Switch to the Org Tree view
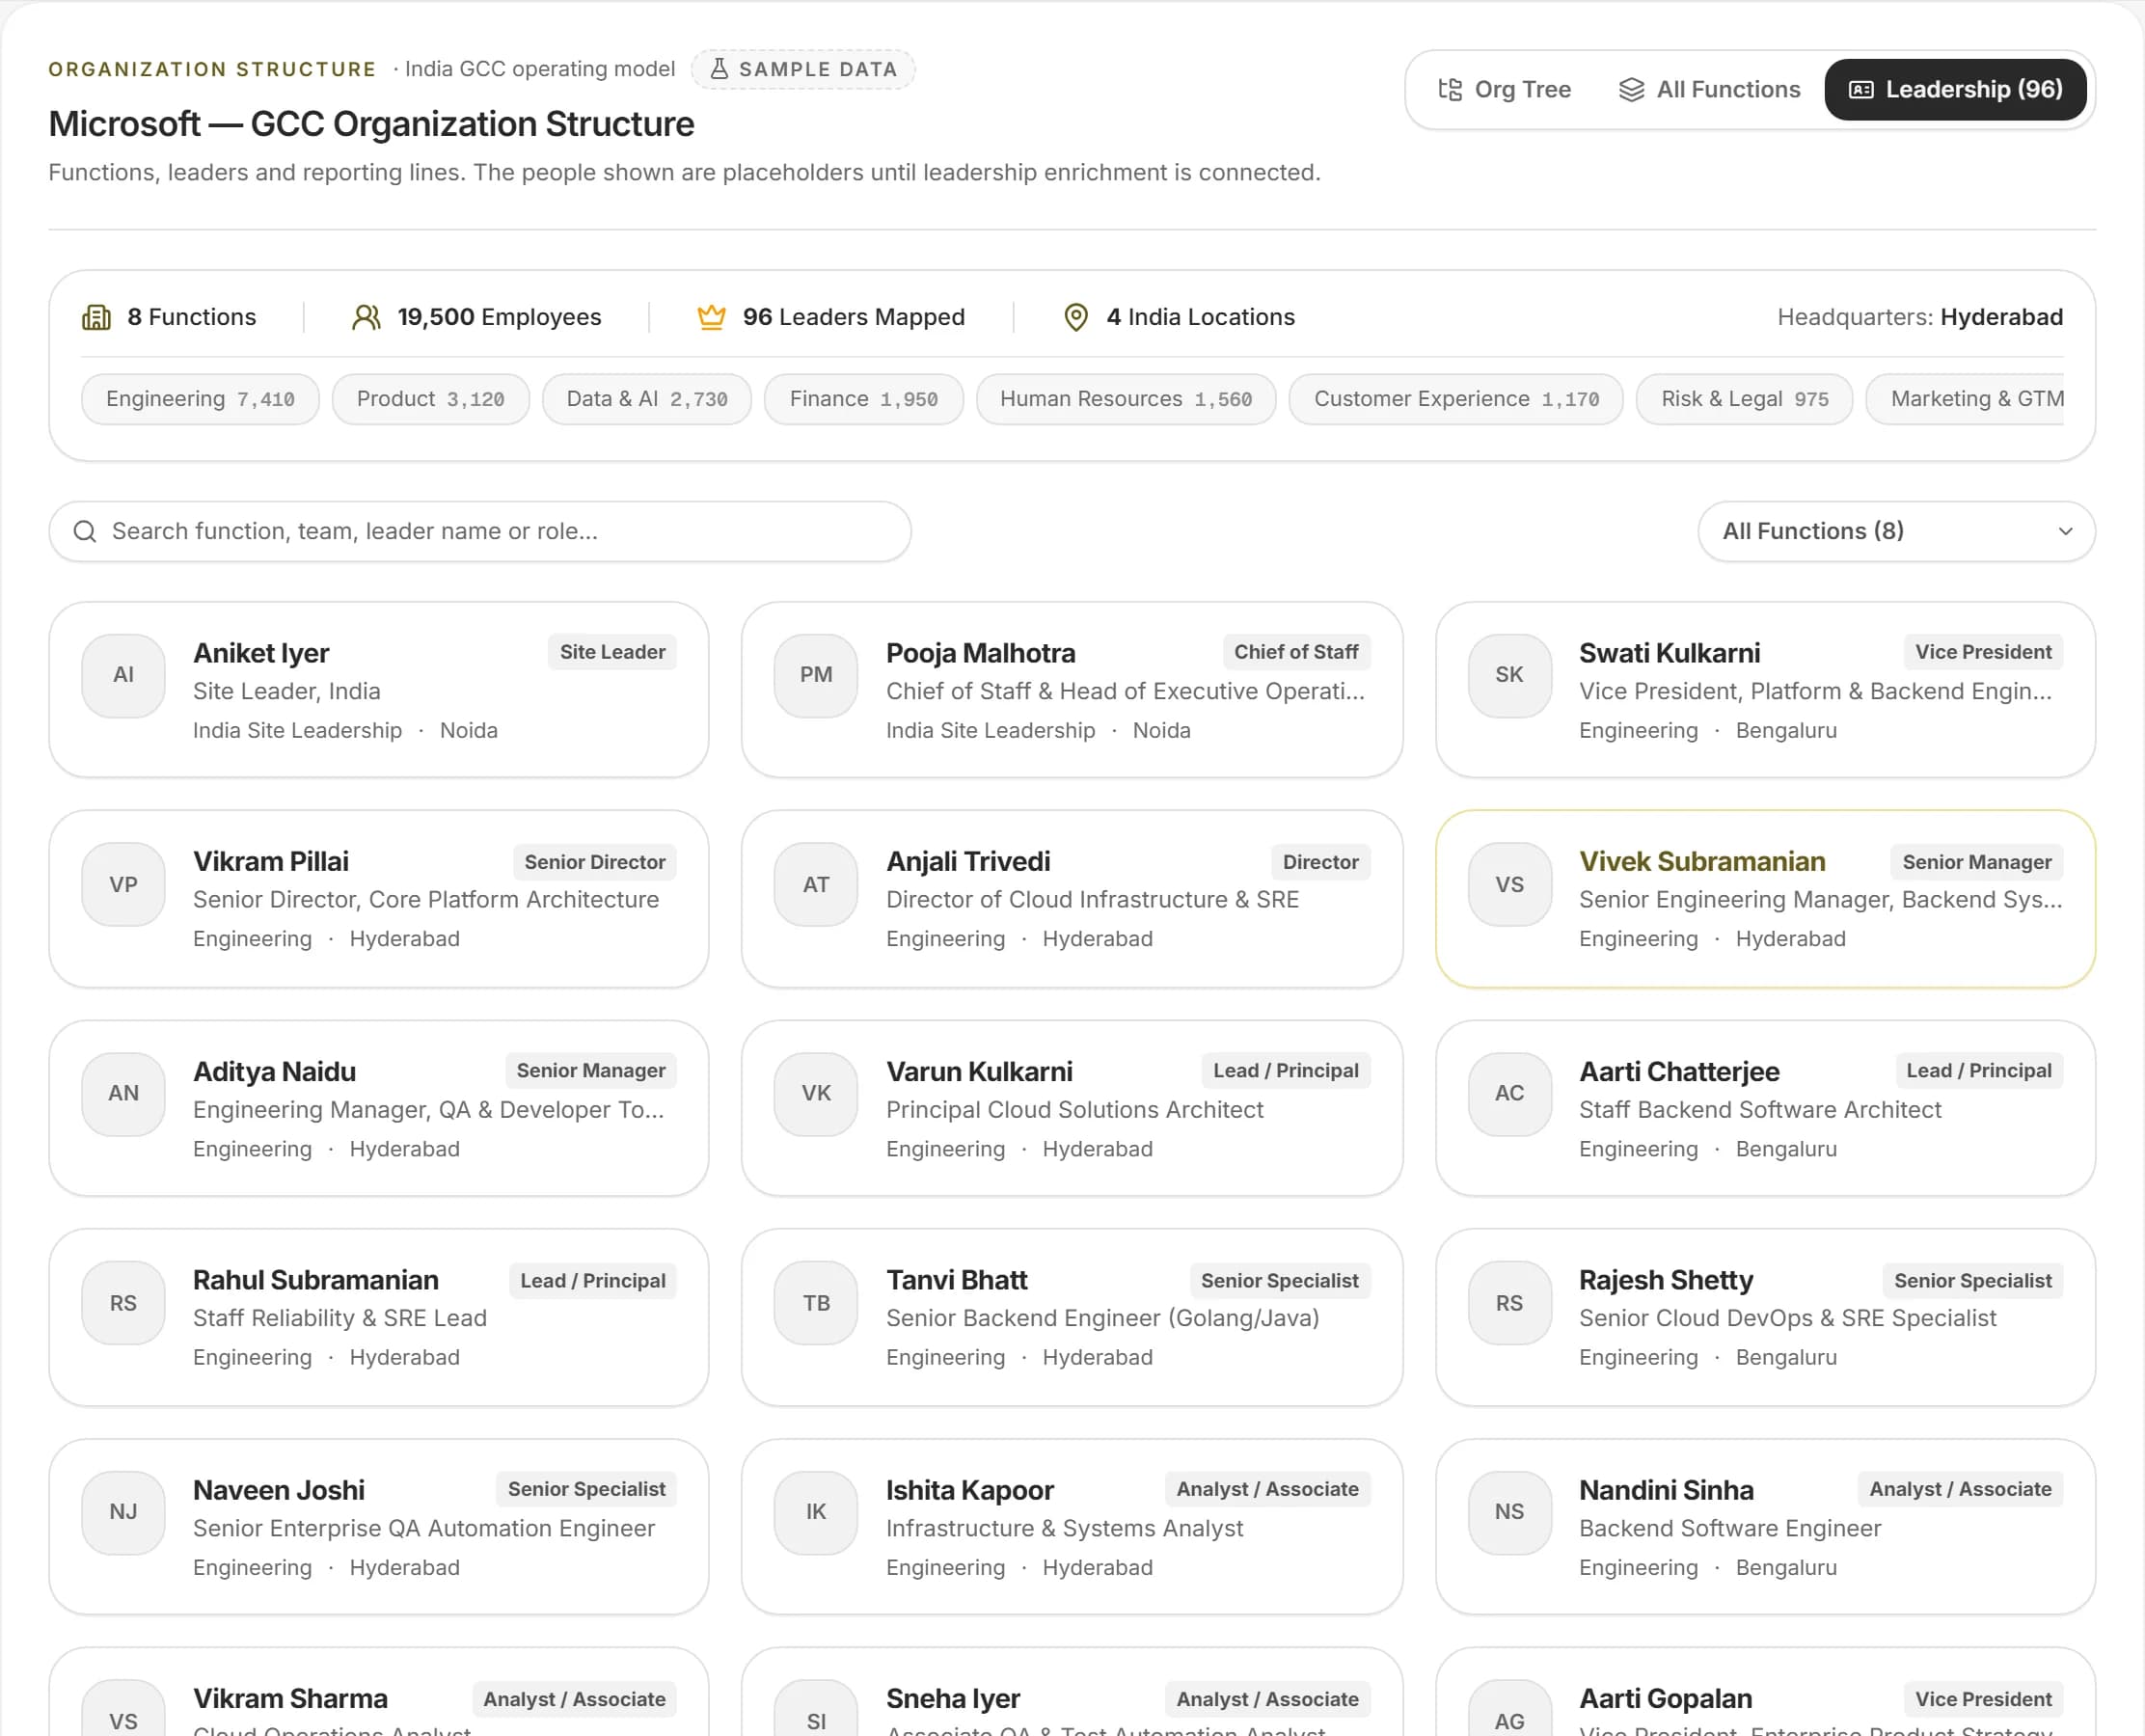Image resolution: width=2145 pixels, height=1736 pixels. pyautogui.click(x=1503, y=90)
